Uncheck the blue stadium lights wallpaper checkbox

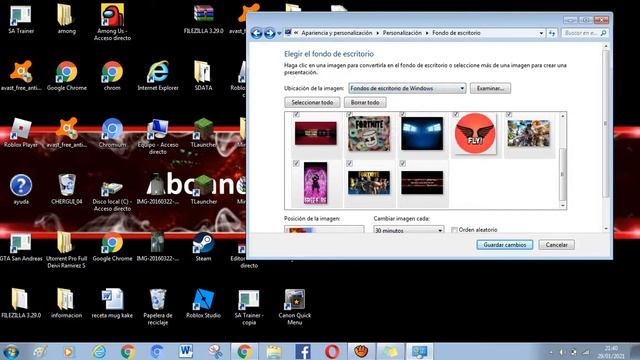point(402,115)
